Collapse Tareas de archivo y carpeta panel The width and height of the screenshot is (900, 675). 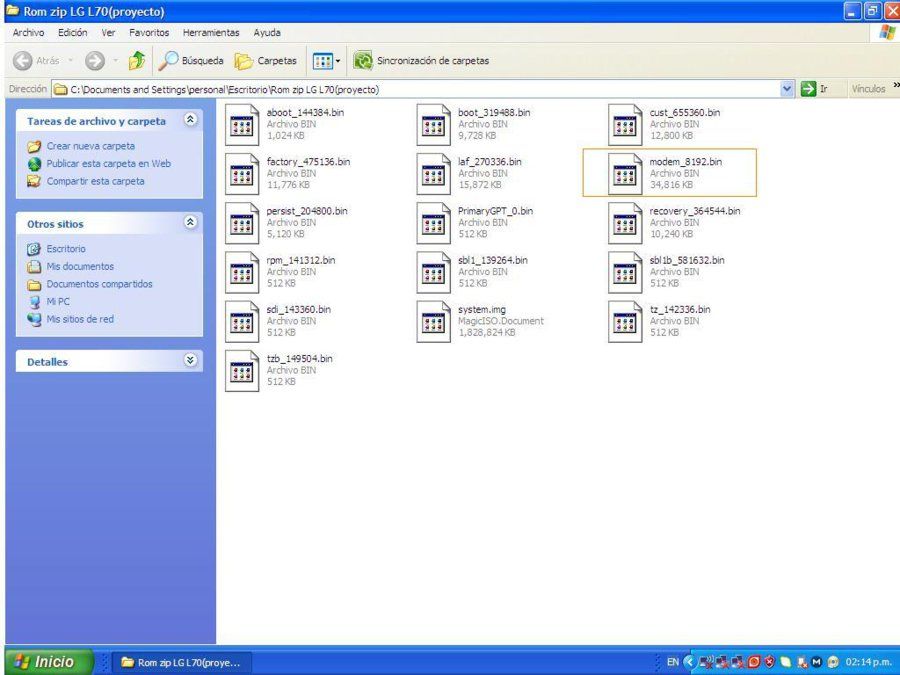tap(190, 119)
